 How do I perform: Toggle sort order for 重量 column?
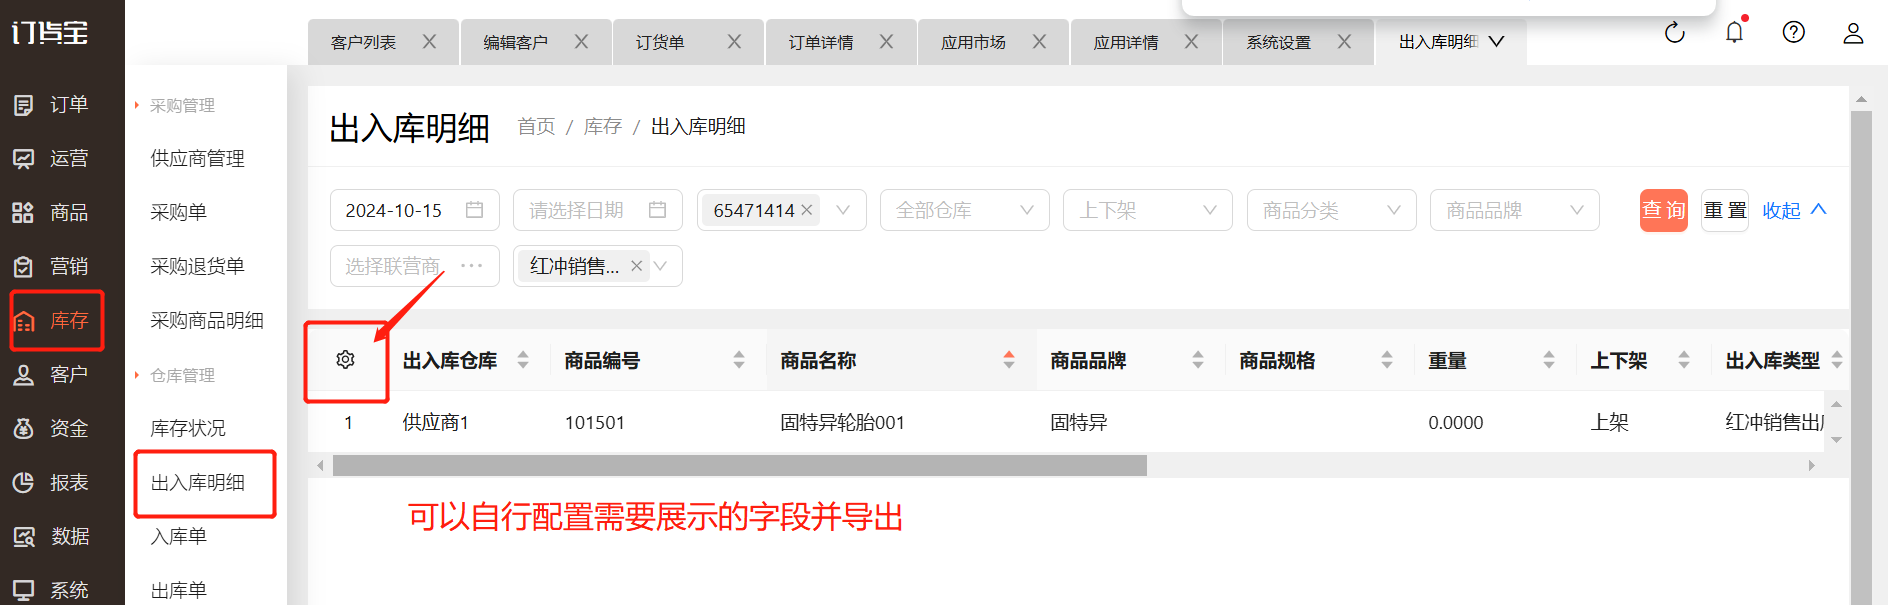(1548, 360)
